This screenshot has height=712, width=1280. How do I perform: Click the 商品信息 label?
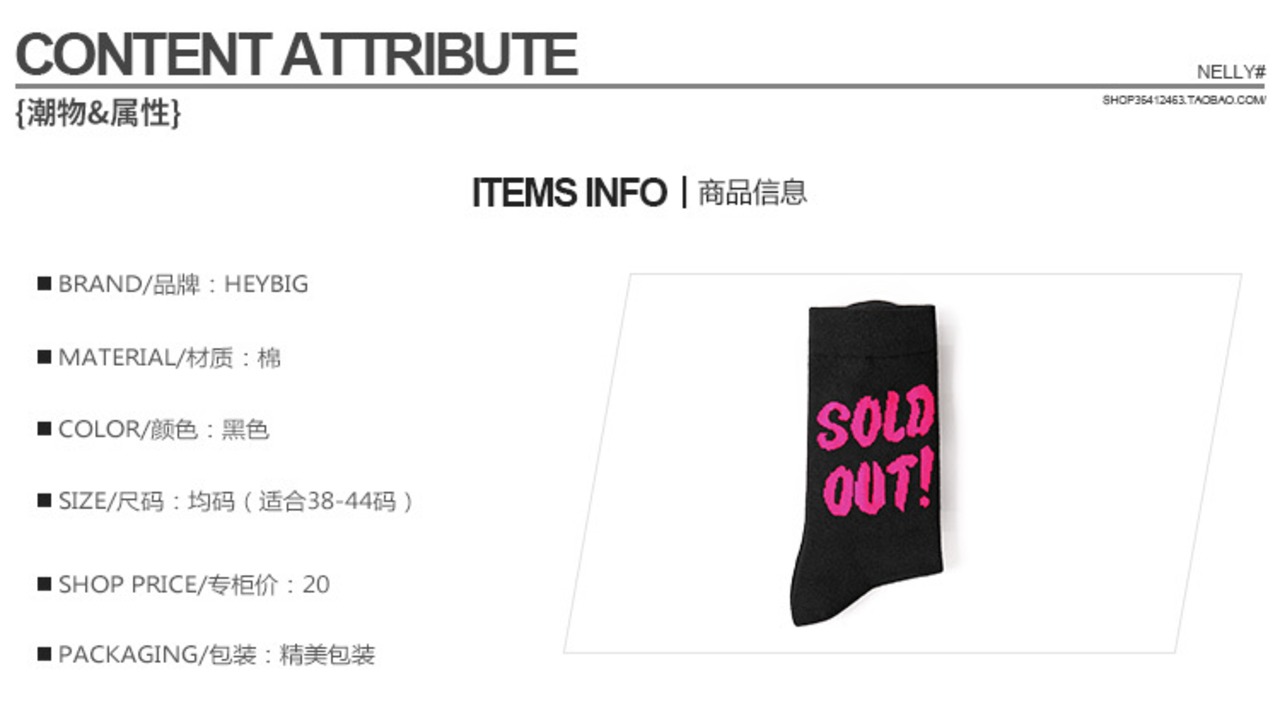[752, 192]
